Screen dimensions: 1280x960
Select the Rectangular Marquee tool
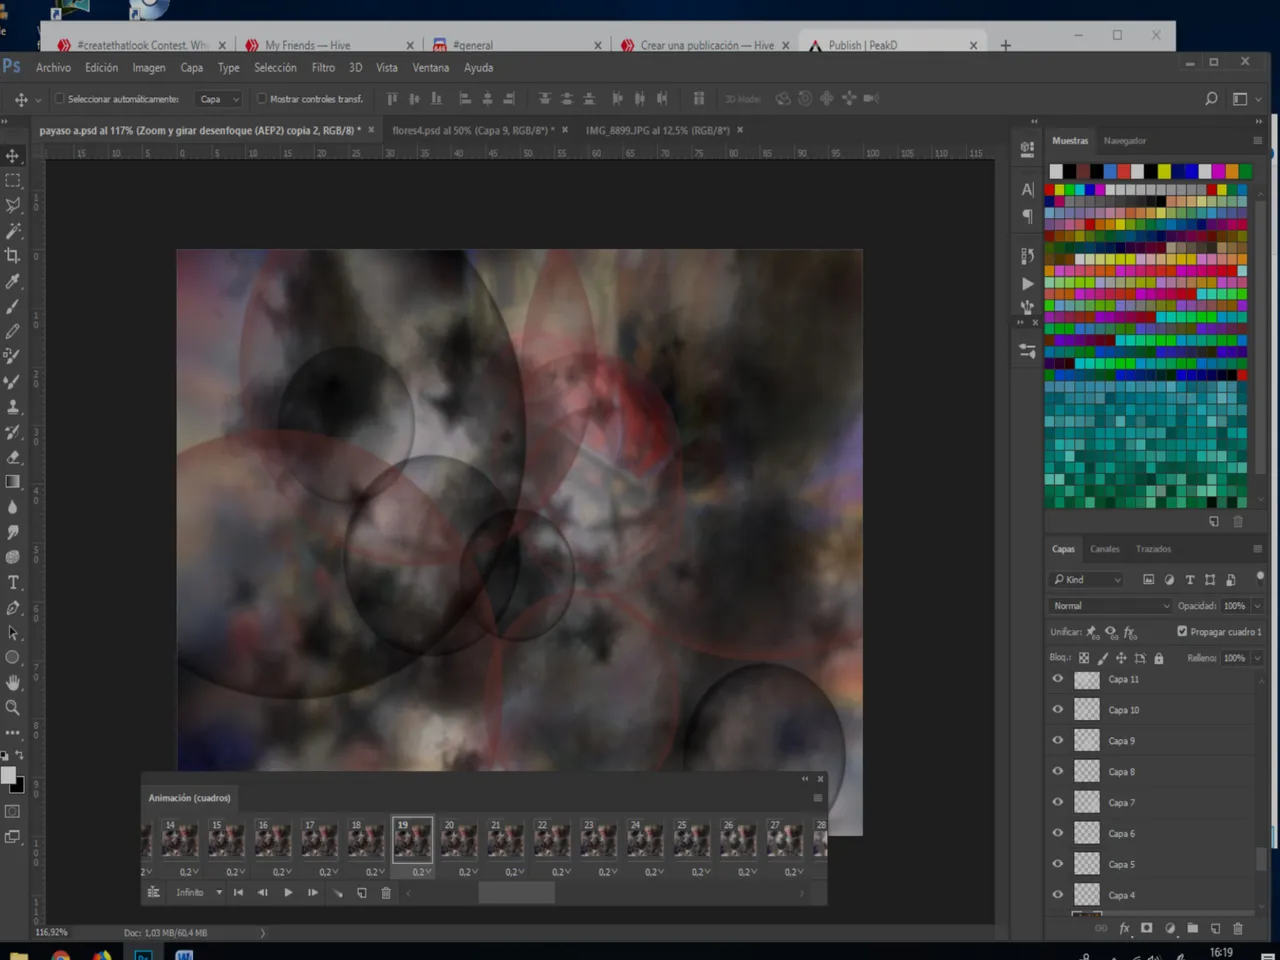point(13,181)
